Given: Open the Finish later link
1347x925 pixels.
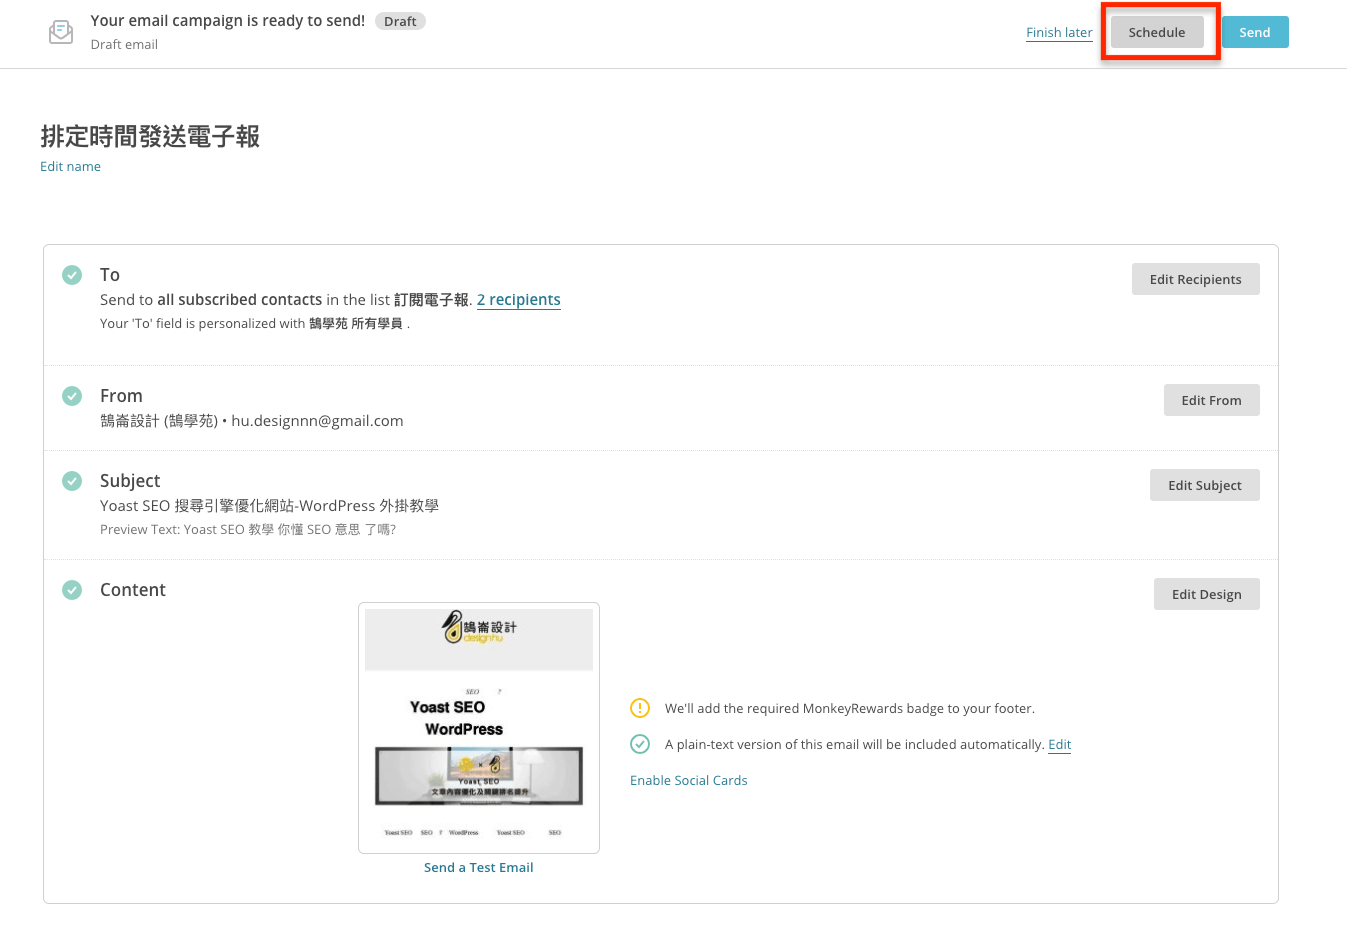Looking at the screenshot, I should (1059, 32).
